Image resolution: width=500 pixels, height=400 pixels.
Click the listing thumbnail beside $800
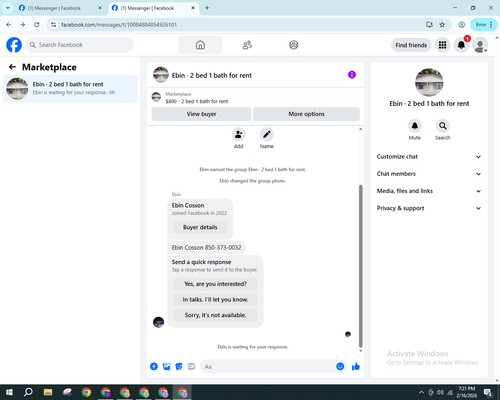156,97
